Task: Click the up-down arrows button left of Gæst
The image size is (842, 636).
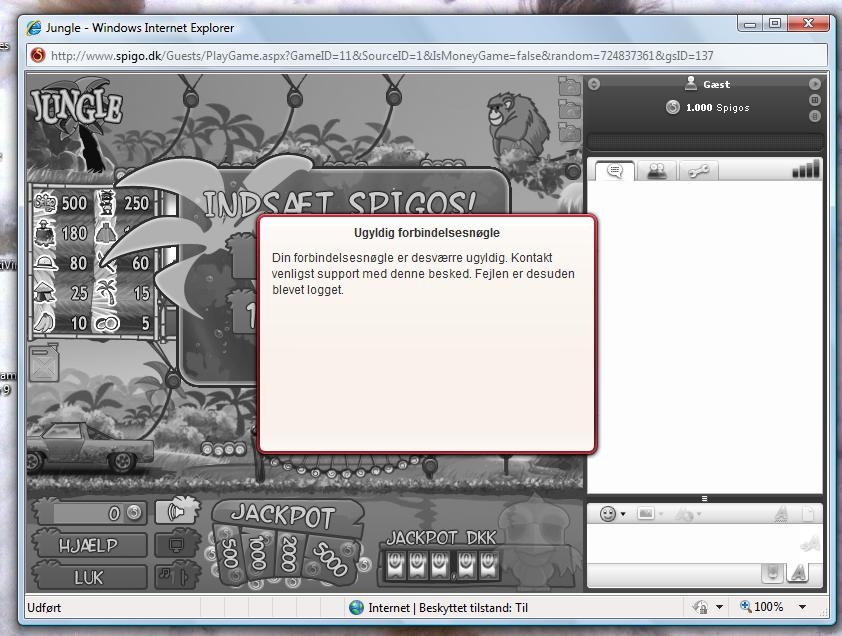Action: [x=594, y=84]
